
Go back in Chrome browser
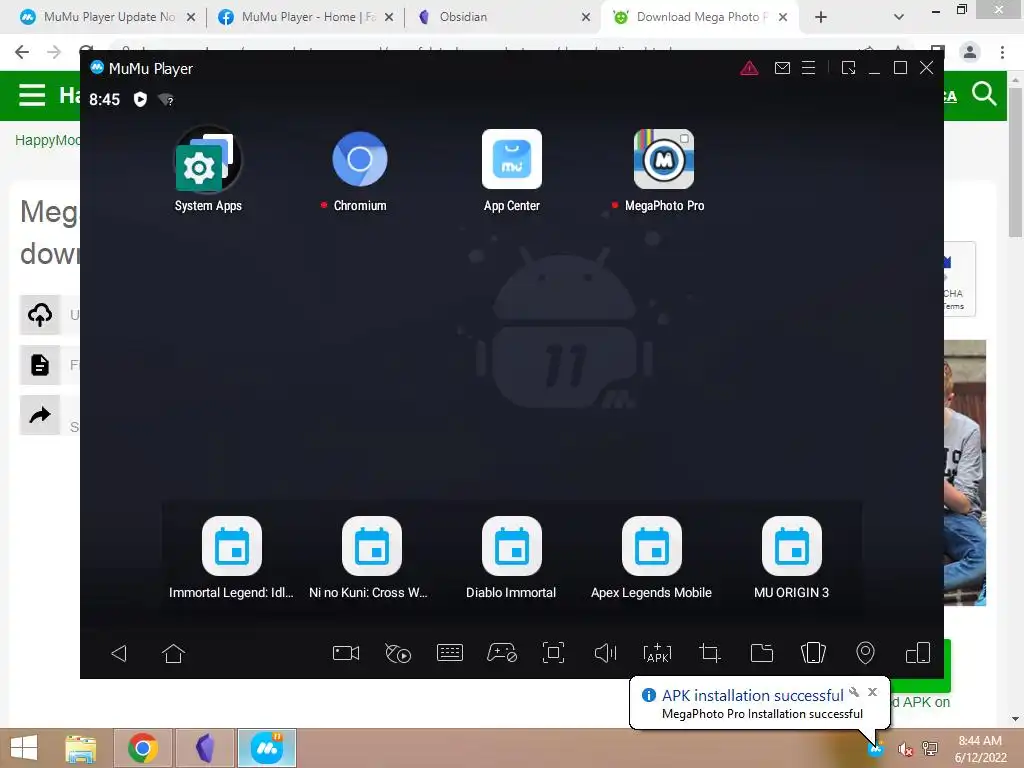[22, 52]
